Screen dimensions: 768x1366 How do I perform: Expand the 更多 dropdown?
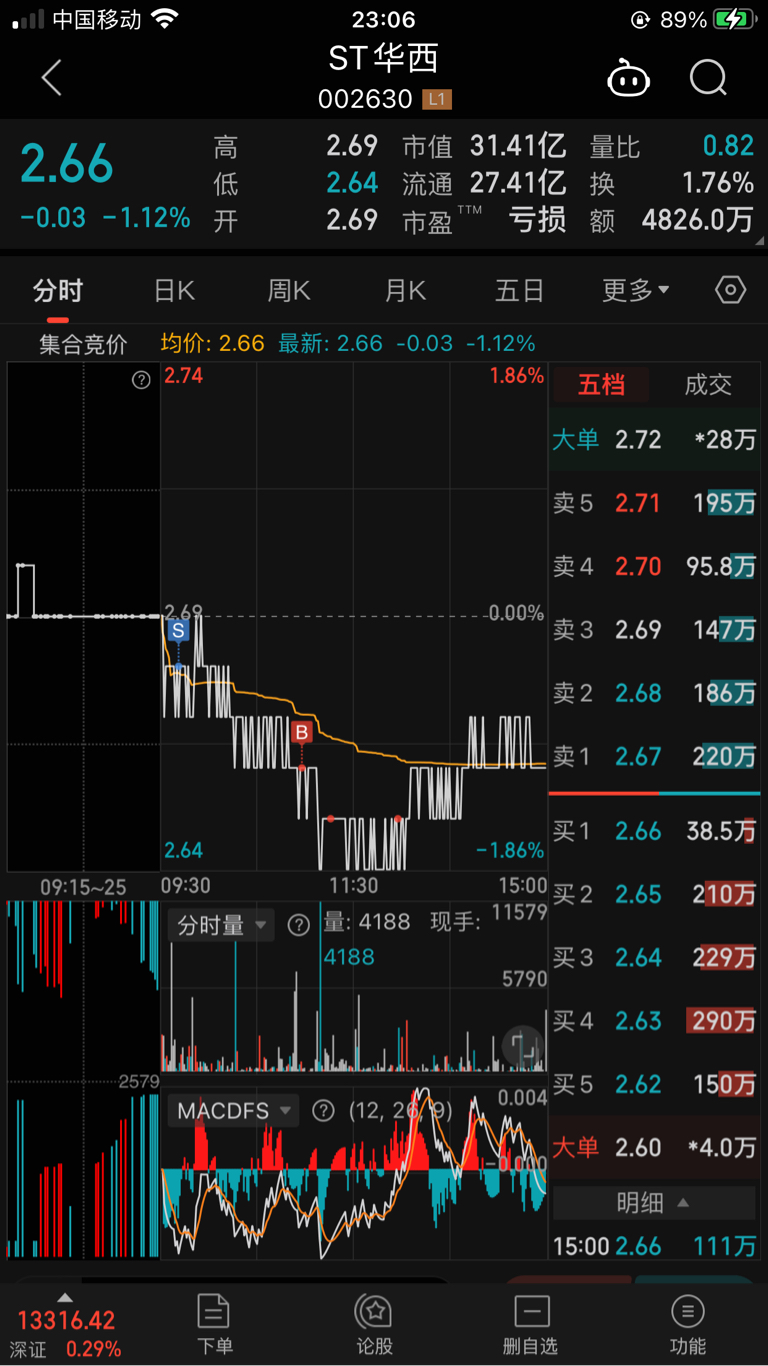636,291
